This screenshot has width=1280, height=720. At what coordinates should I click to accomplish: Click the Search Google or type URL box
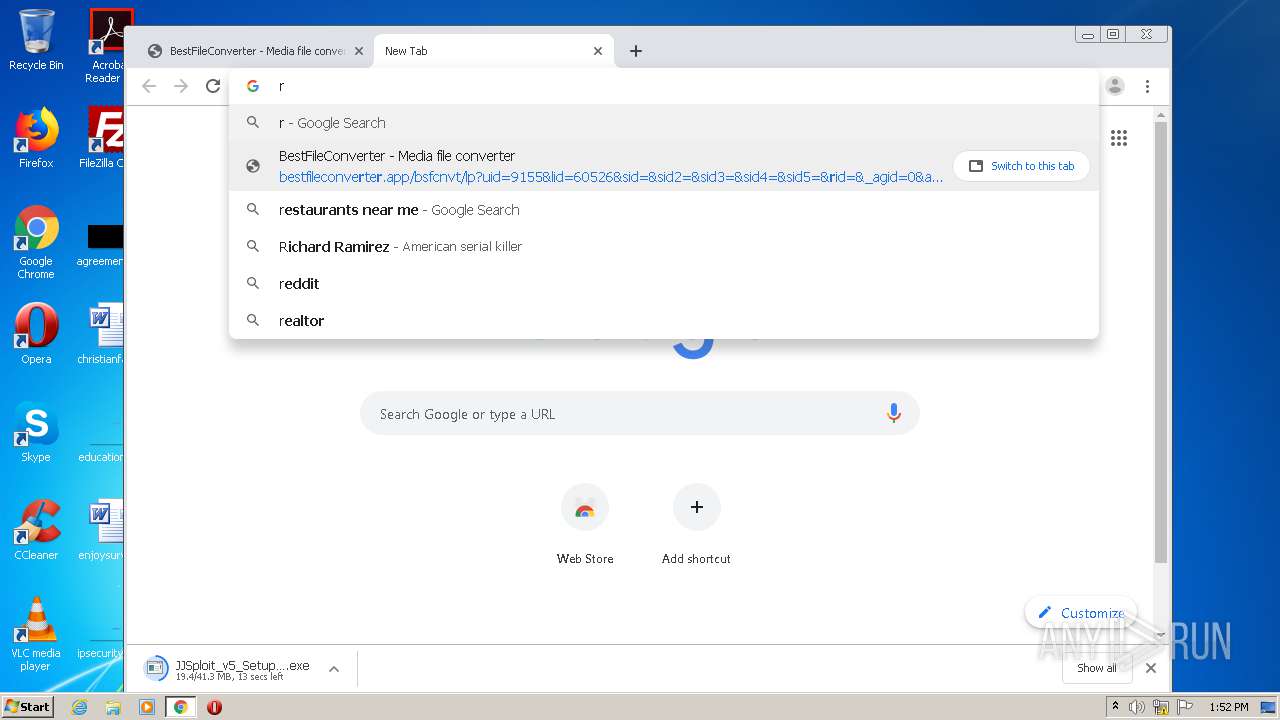pos(640,413)
